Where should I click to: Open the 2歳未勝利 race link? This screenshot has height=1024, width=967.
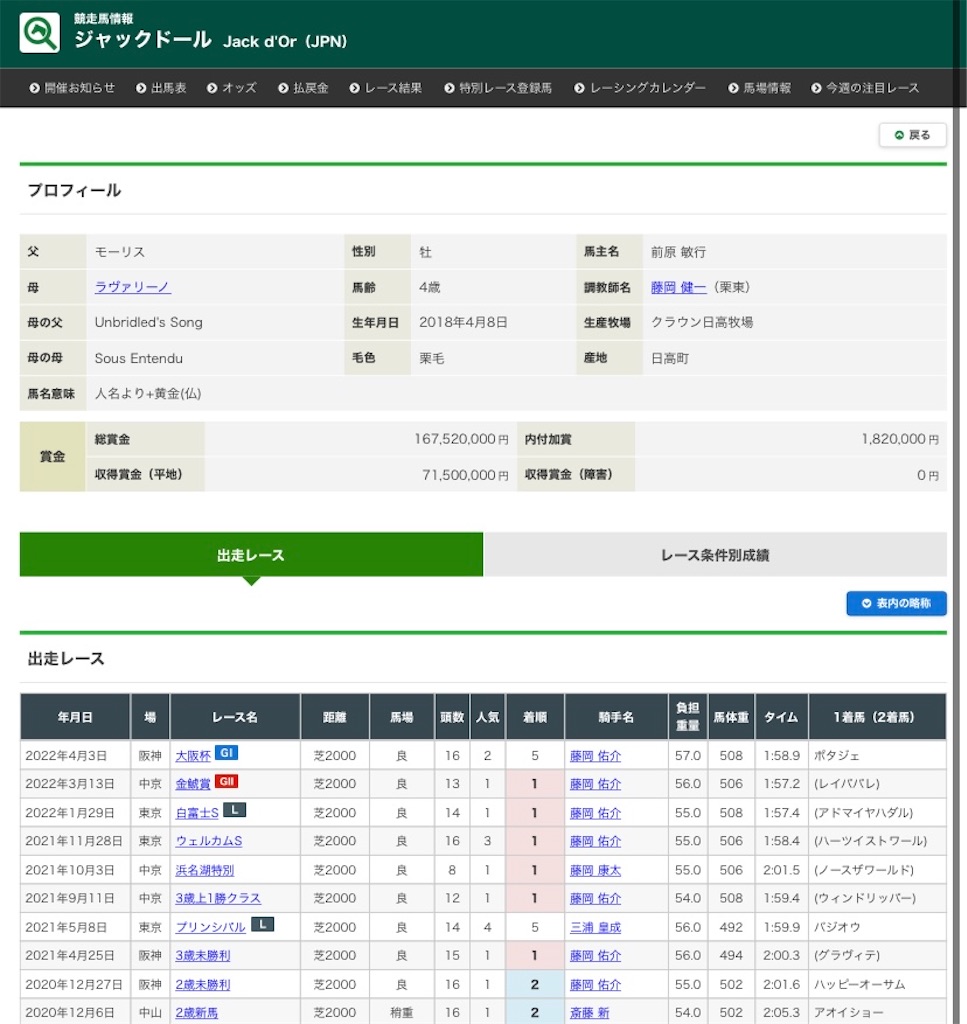click(202, 984)
